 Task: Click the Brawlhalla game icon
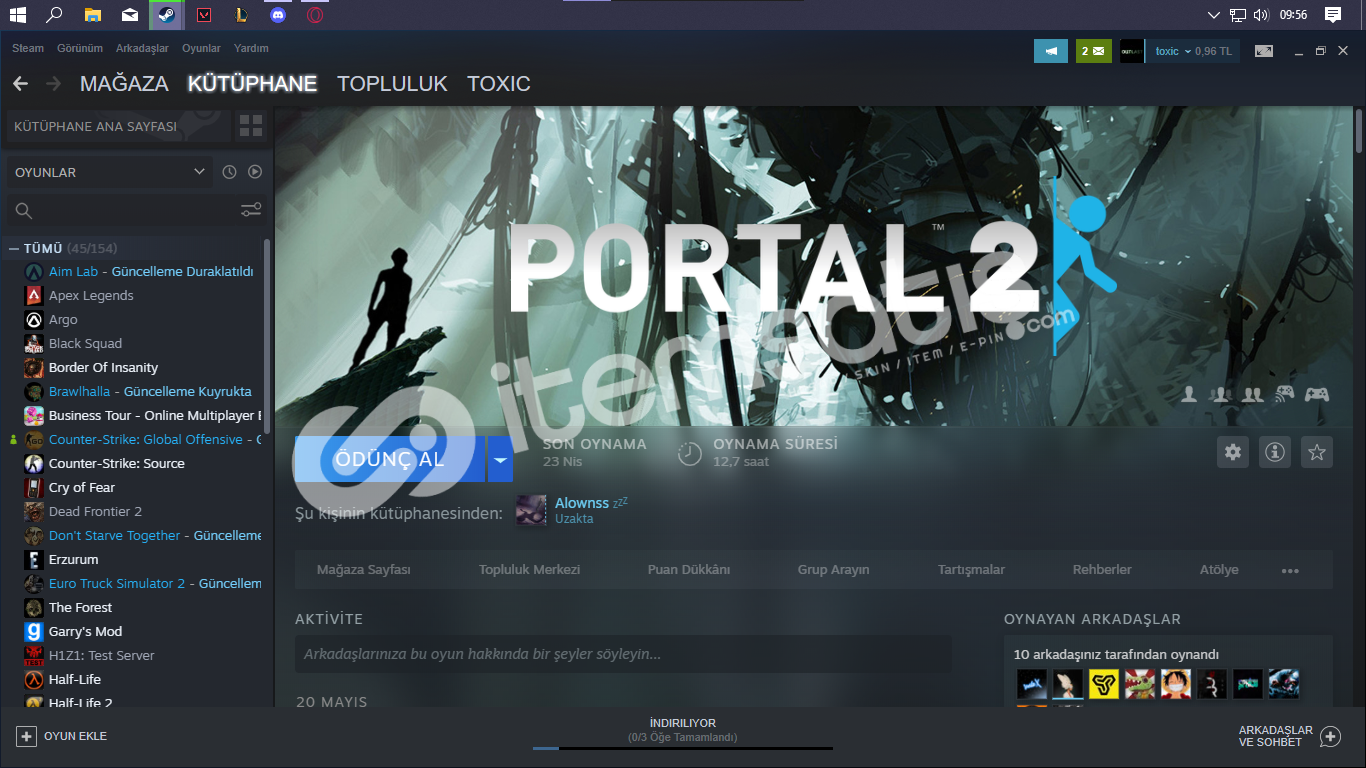tap(33, 391)
